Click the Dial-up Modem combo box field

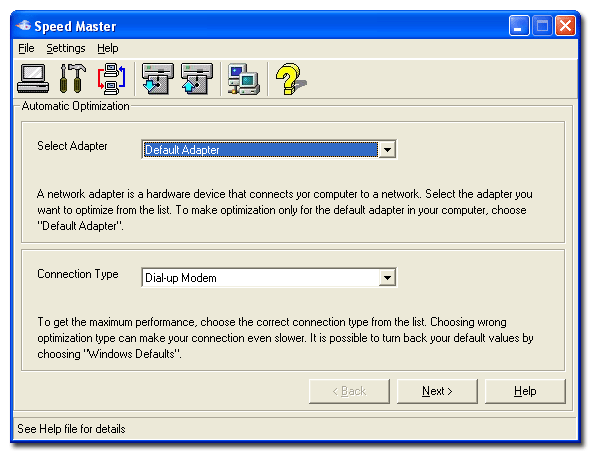point(269,278)
